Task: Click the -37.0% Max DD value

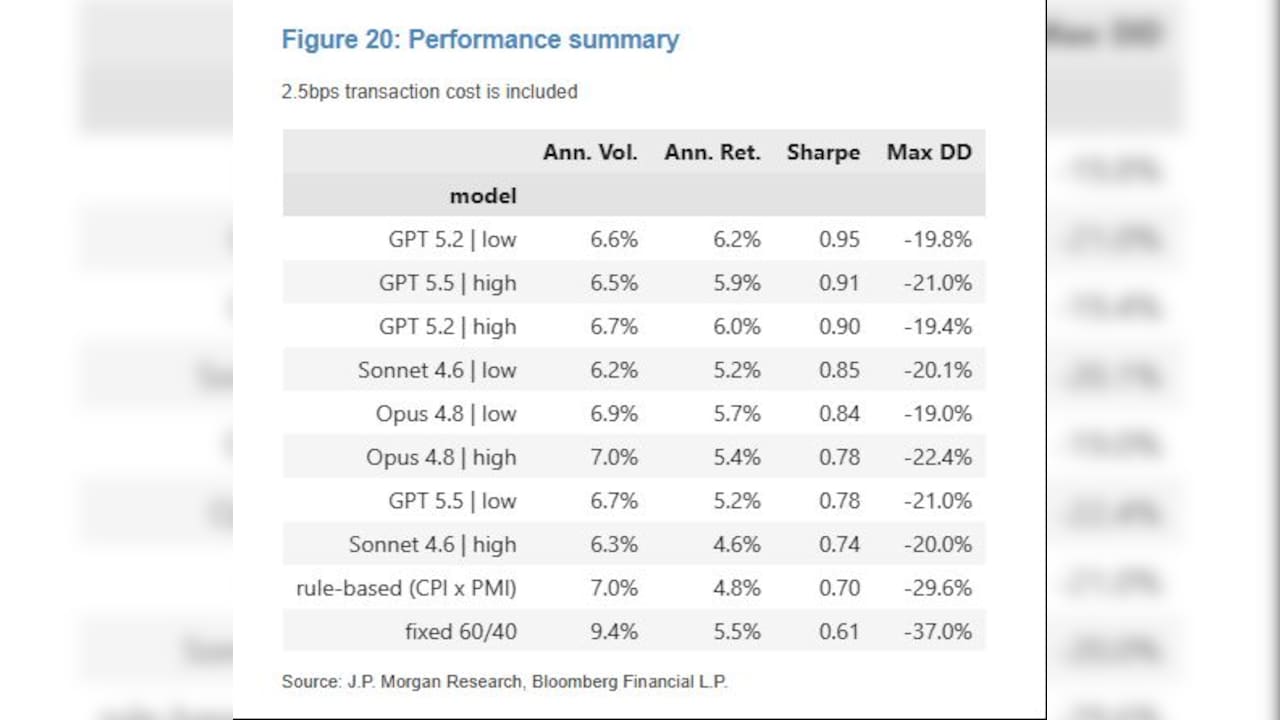Action: click(x=938, y=632)
